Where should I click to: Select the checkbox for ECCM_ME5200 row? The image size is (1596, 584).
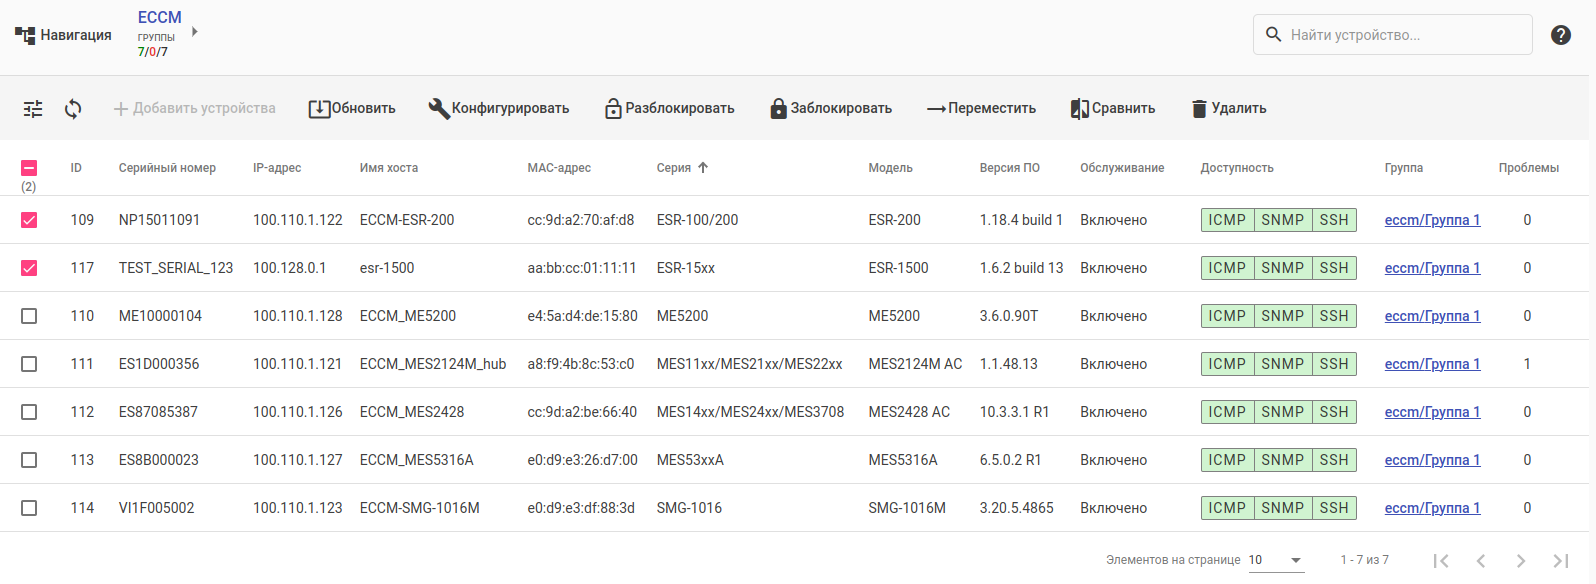point(29,316)
